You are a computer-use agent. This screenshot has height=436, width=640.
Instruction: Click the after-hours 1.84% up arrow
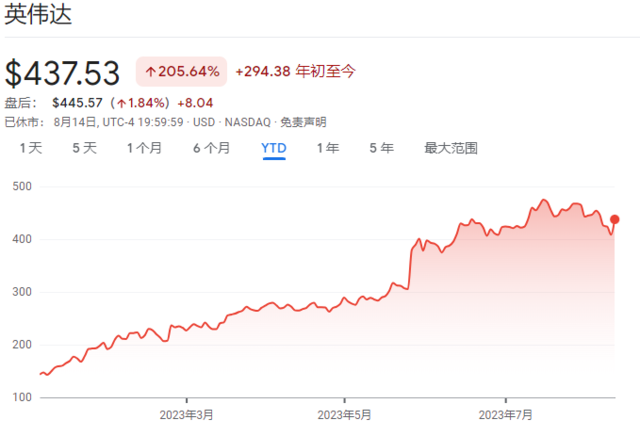pyautogui.click(x=121, y=103)
